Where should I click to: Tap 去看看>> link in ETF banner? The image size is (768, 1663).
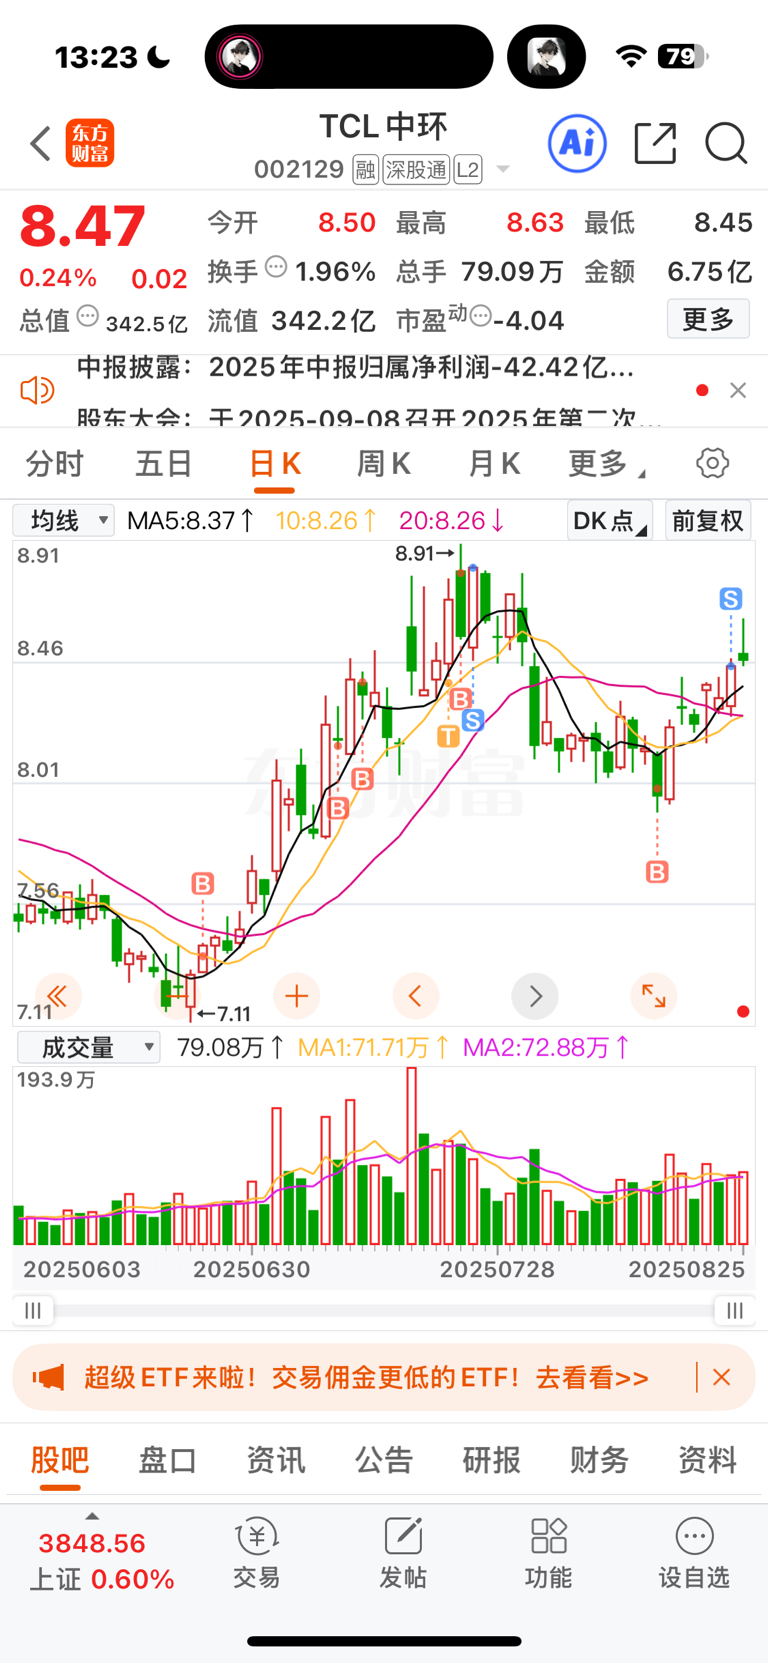pos(592,1377)
